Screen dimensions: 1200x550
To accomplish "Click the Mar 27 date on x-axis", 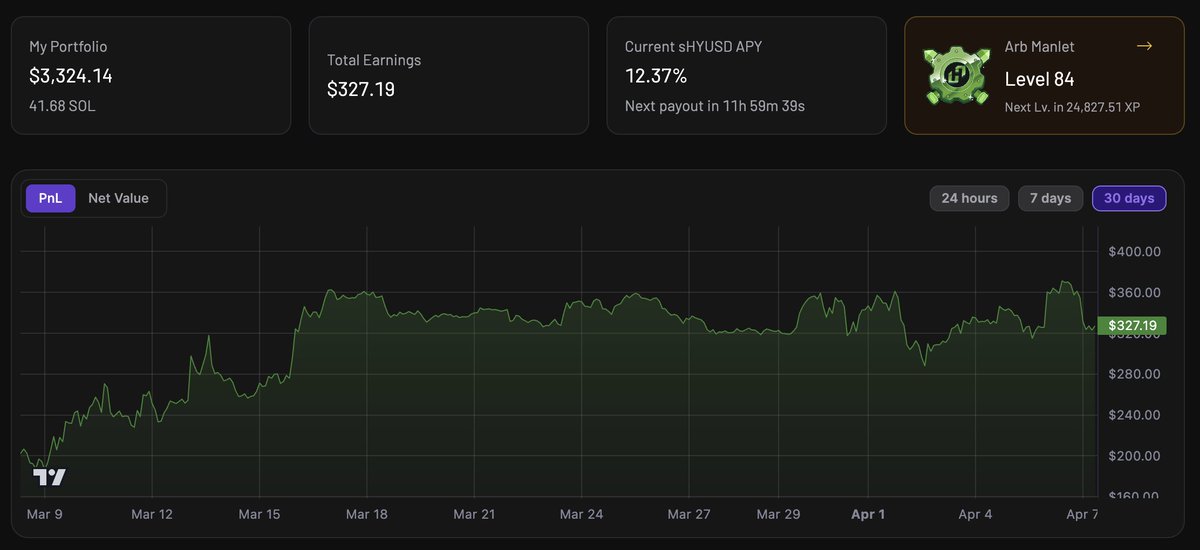I will 689,515.
